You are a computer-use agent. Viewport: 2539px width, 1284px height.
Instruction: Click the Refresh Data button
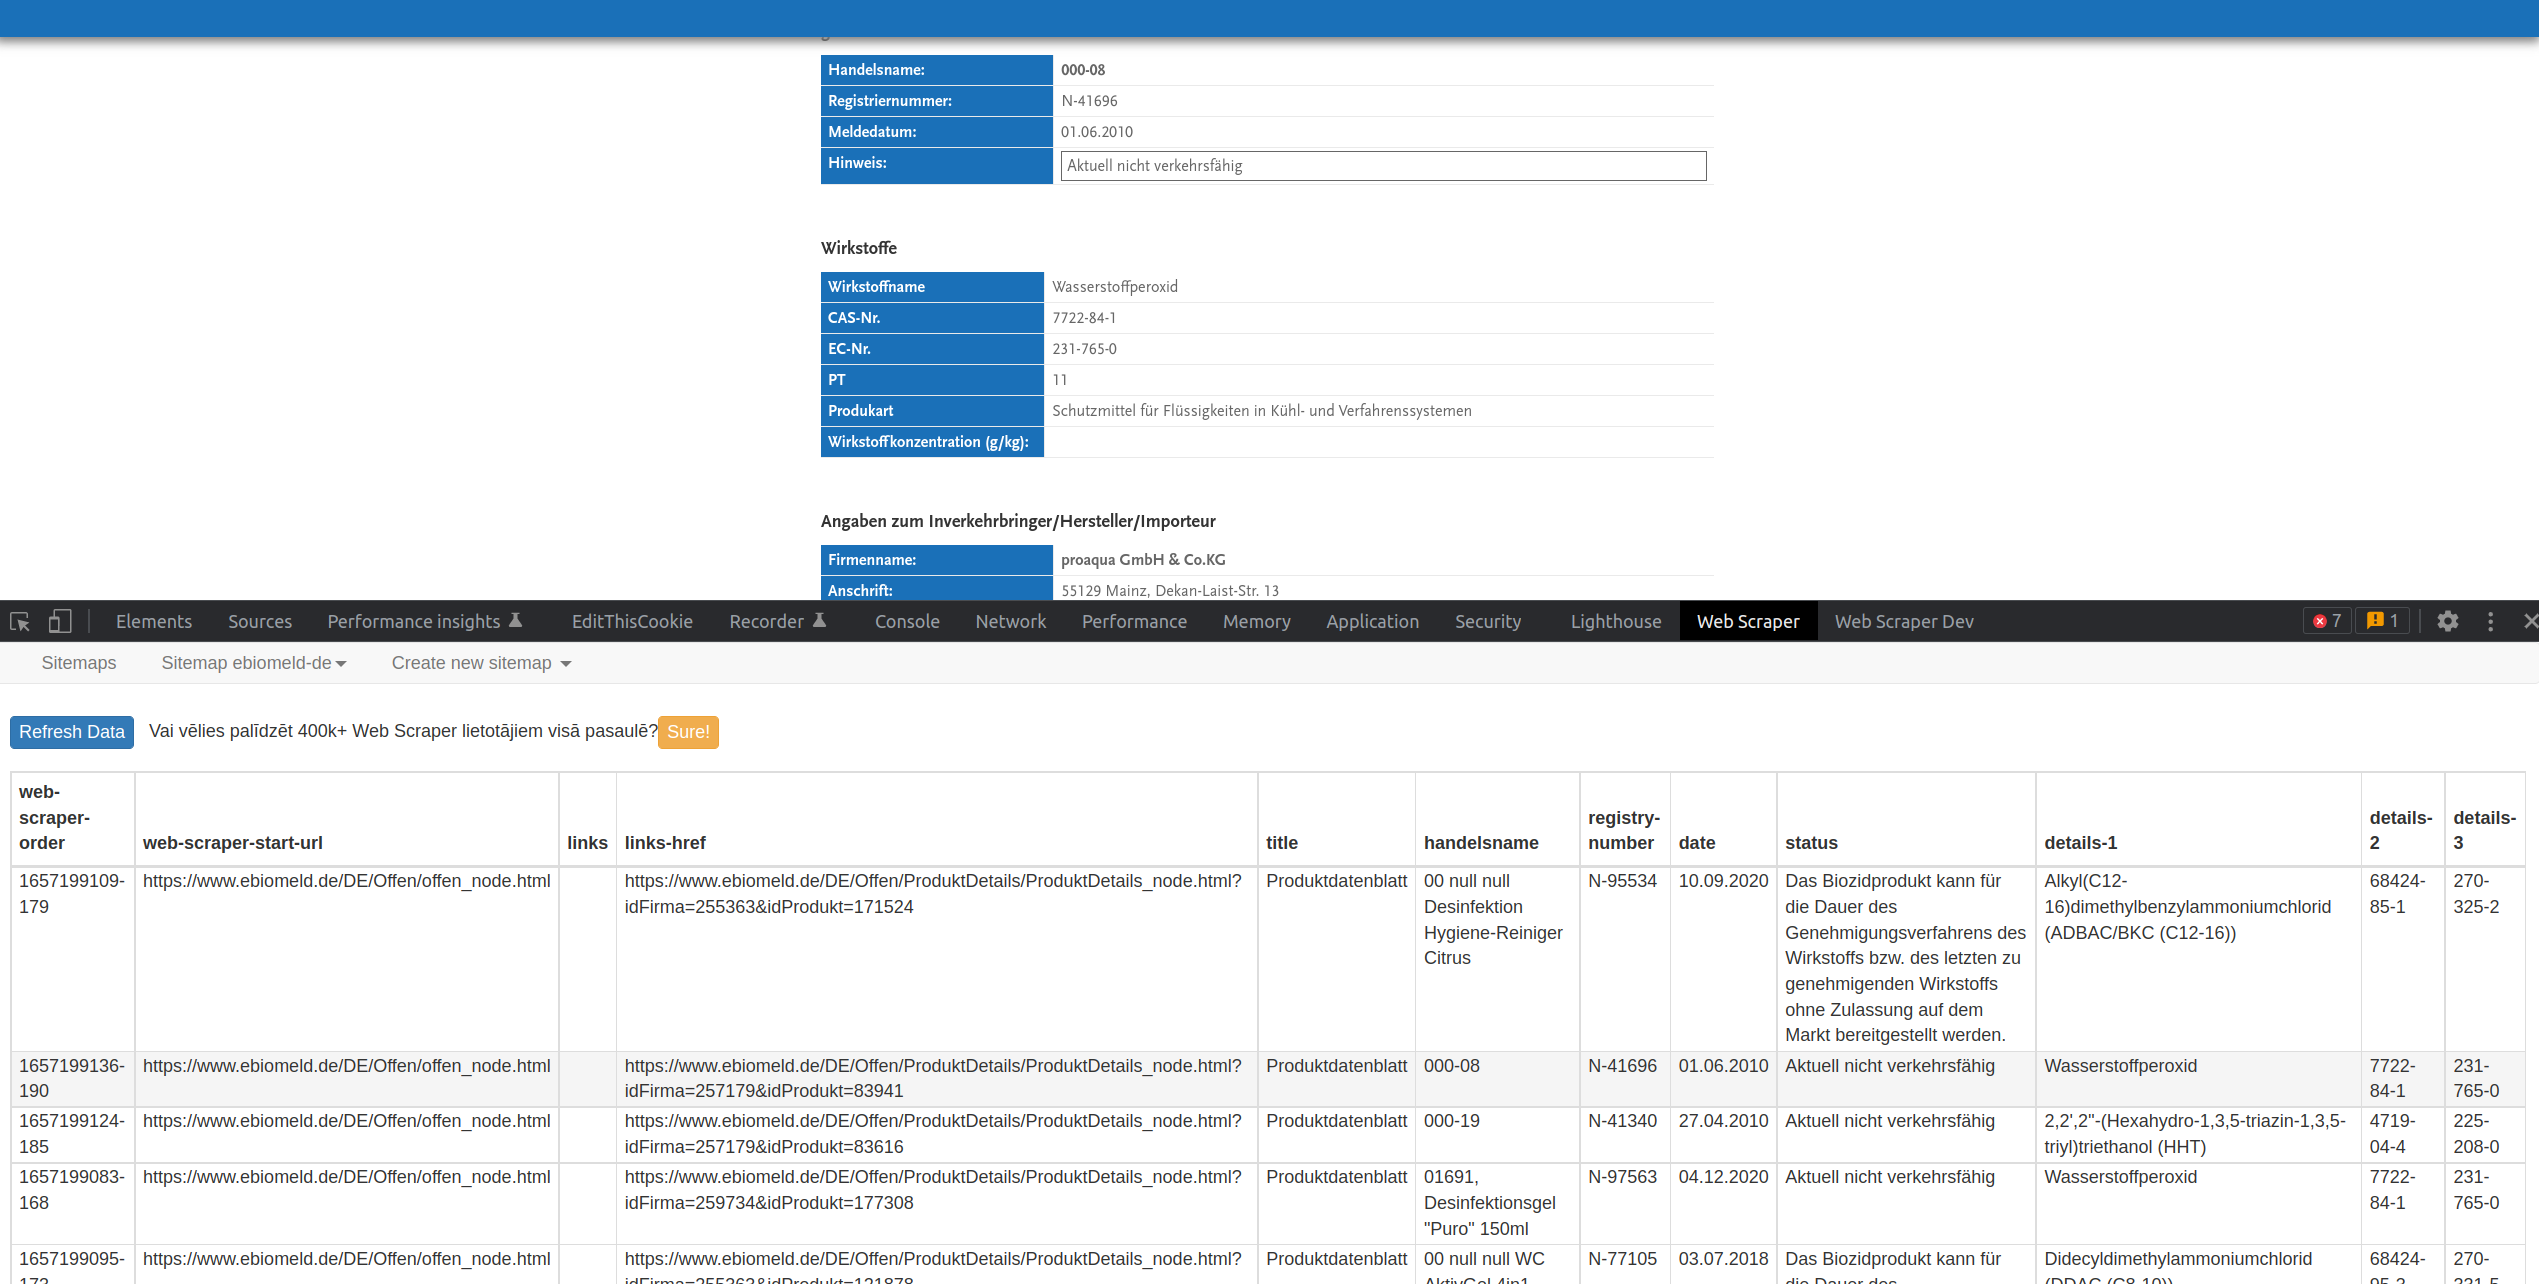pos(72,732)
